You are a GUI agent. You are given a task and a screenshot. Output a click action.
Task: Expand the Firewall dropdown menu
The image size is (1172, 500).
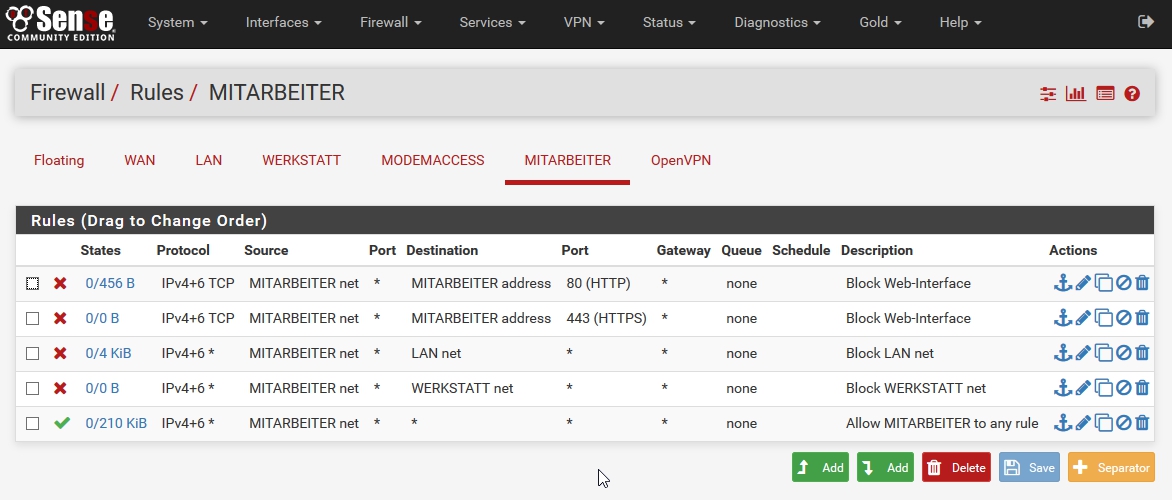[390, 22]
